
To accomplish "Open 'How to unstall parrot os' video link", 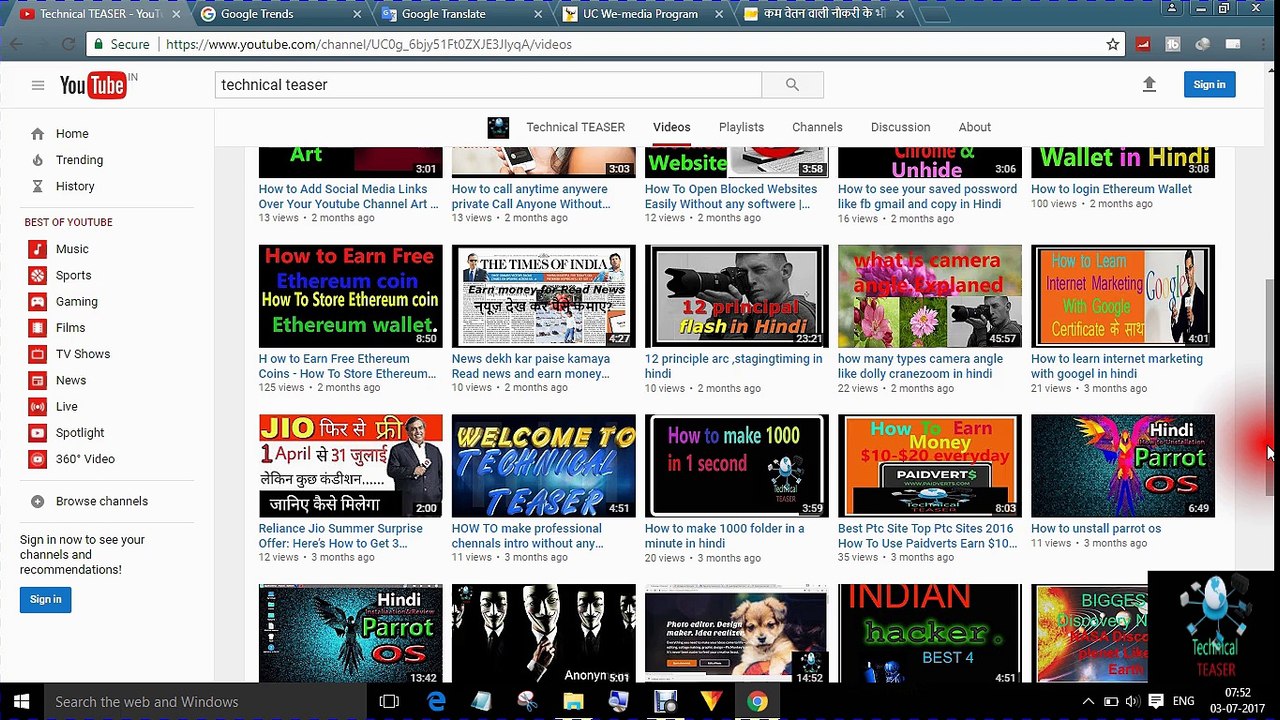I will pos(1096,529).
